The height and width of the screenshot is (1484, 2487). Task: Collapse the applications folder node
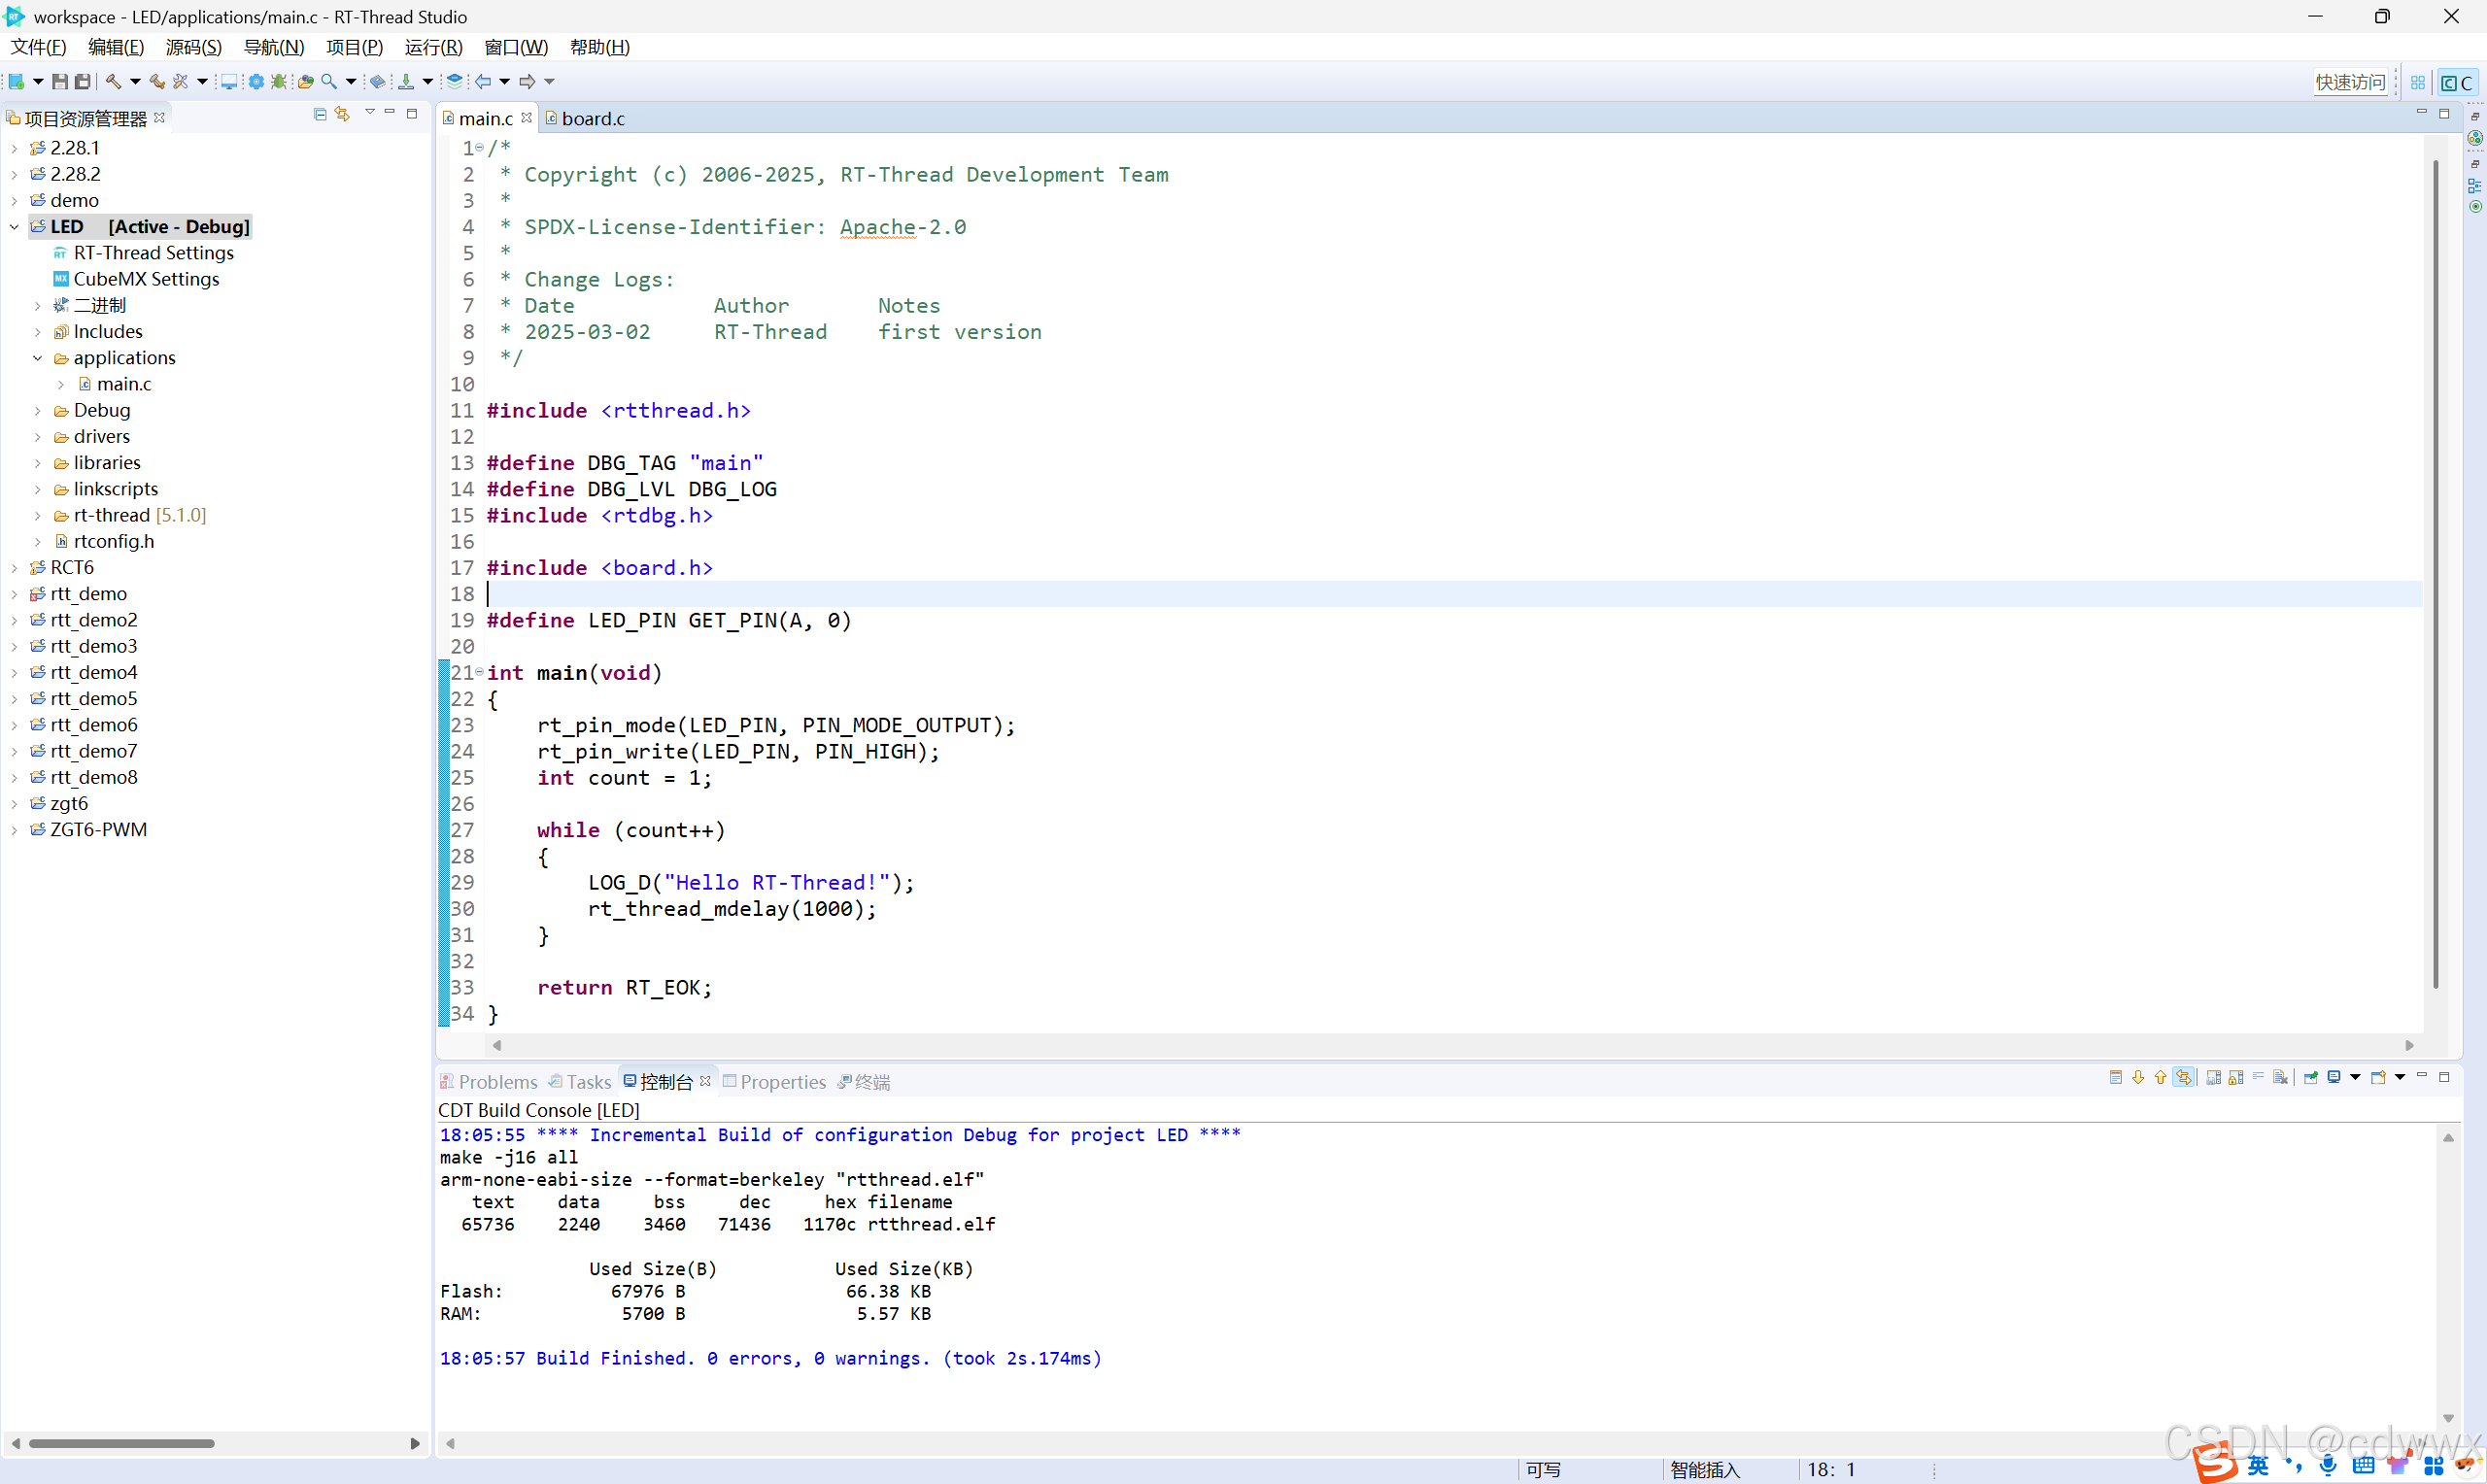pyautogui.click(x=37, y=357)
